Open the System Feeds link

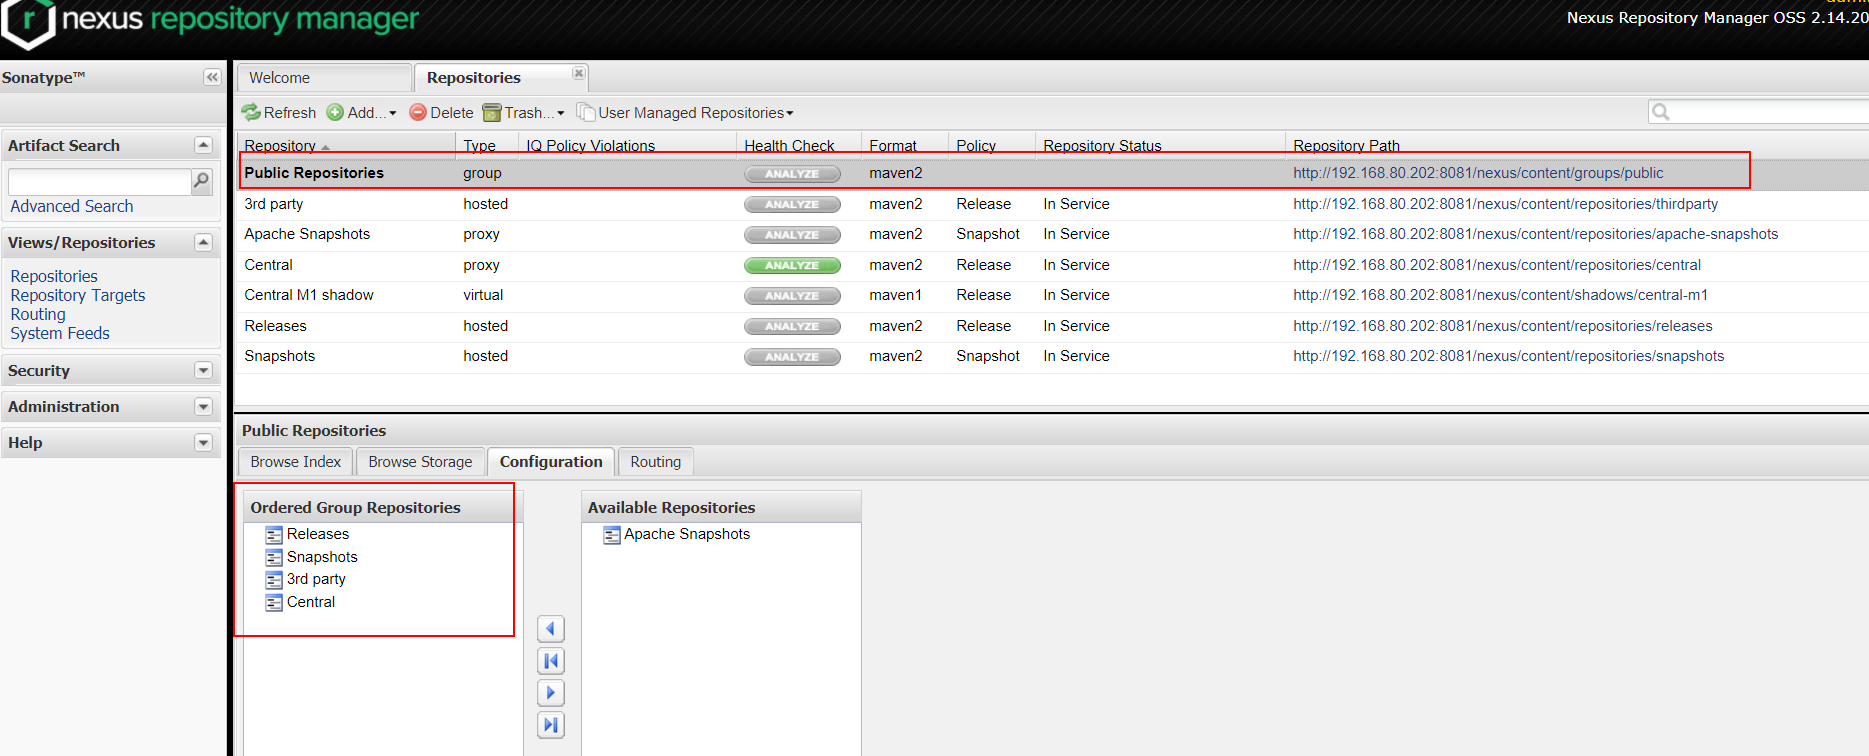click(x=60, y=333)
